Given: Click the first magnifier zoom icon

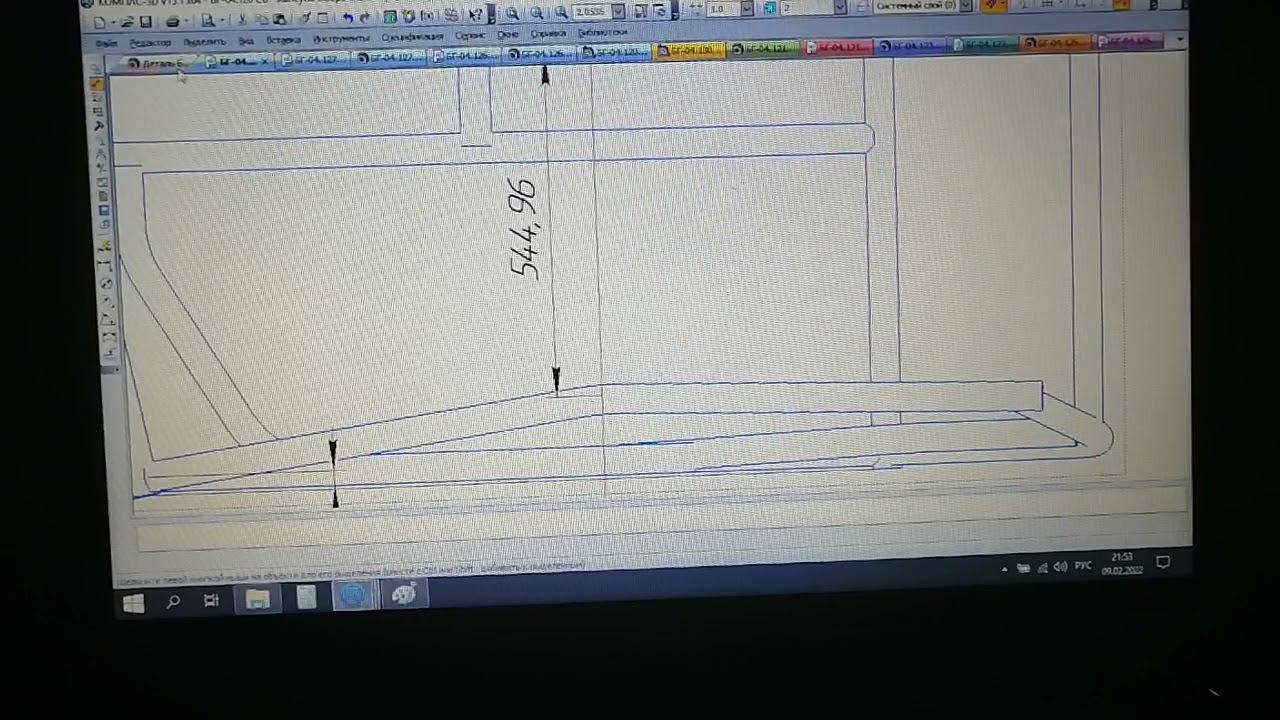Looking at the screenshot, I should [x=512, y=13].
